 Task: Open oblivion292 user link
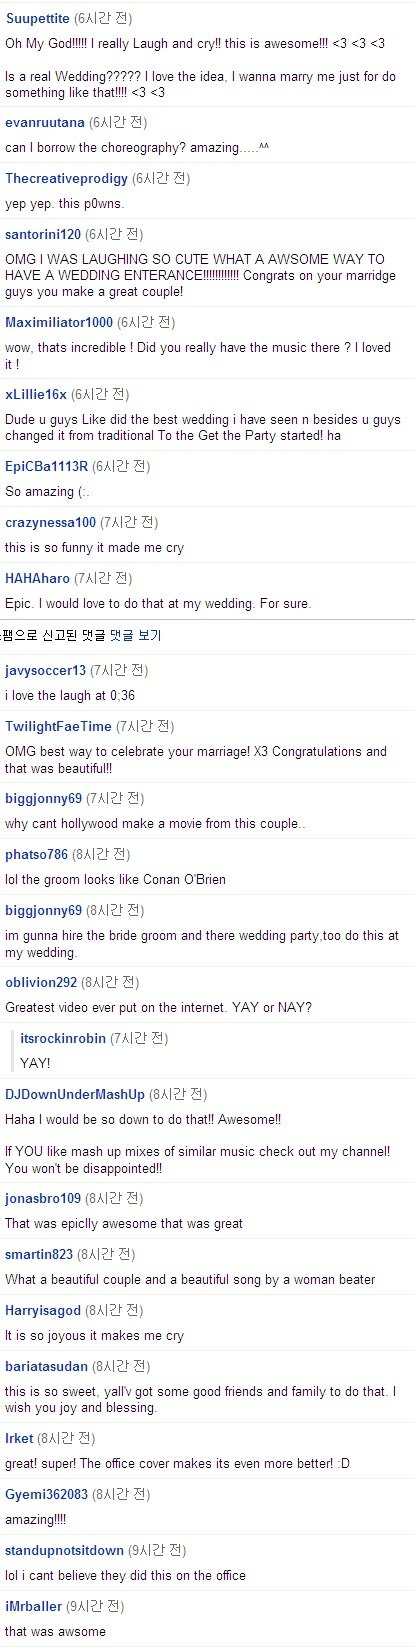(41, 983)
